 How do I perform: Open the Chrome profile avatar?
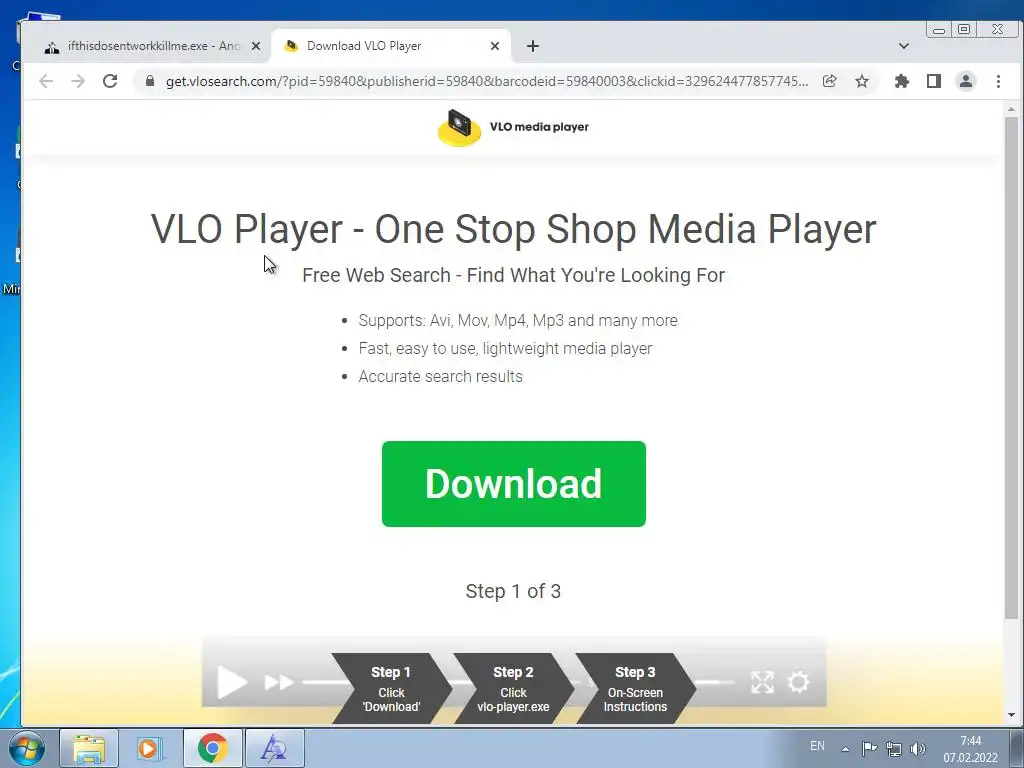click(x=966, y=81)
